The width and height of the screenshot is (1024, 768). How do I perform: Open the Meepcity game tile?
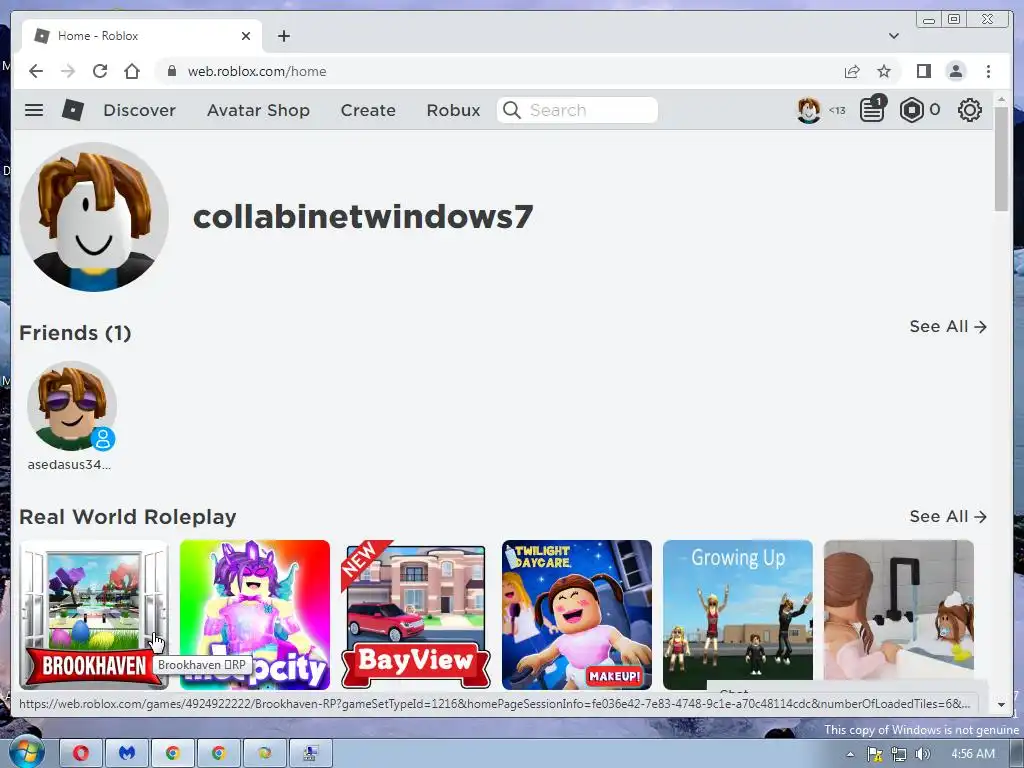[255, 615]
